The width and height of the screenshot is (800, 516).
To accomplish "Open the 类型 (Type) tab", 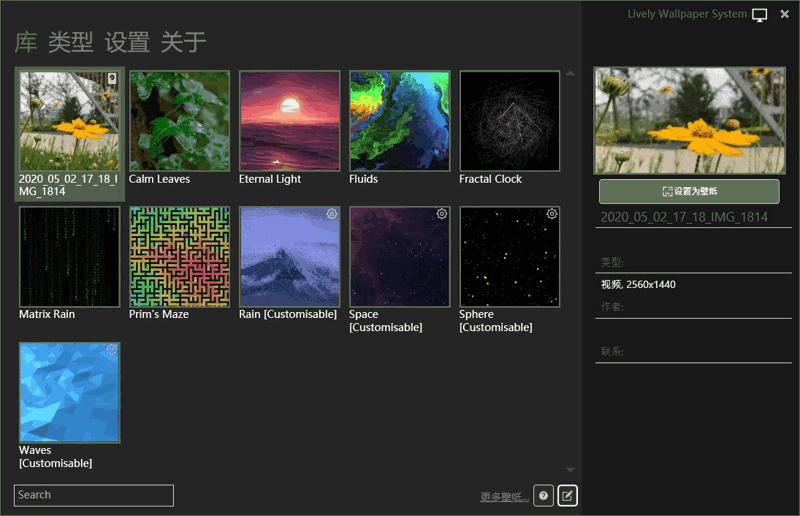I will point(70,42).
